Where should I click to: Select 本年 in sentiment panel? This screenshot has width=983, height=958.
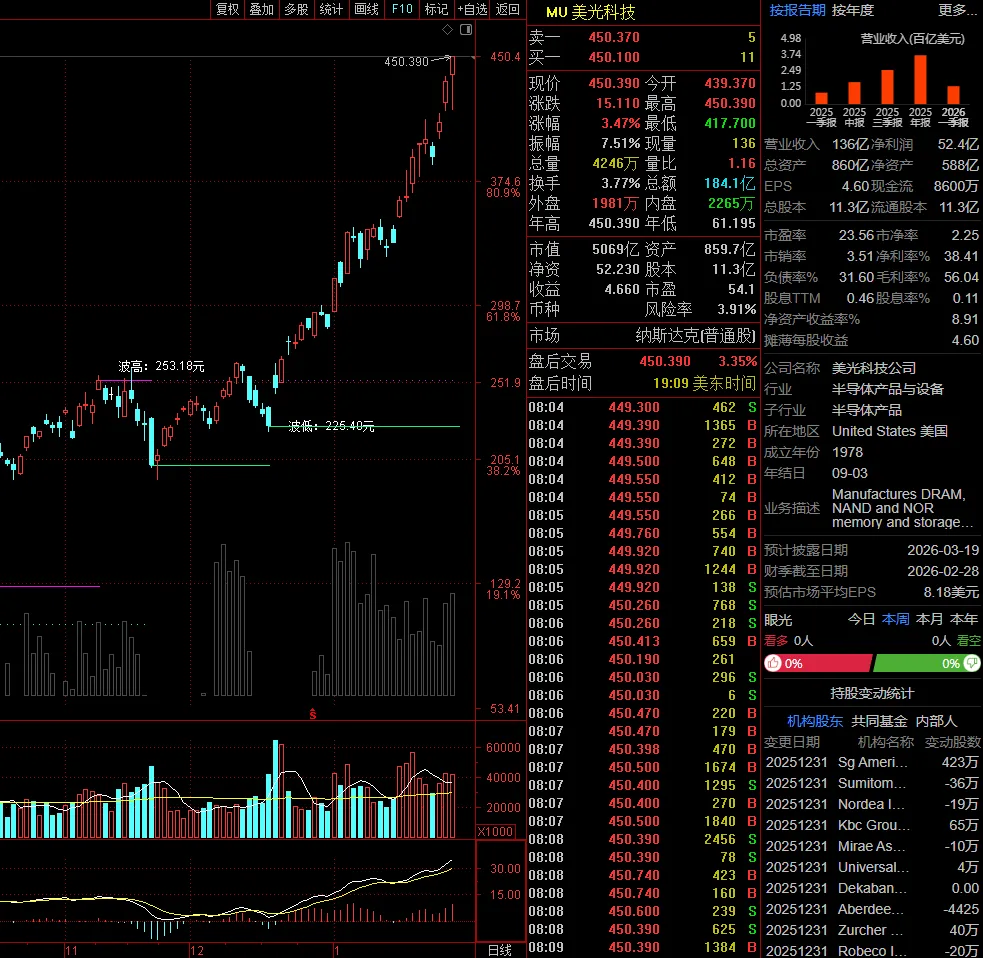click(964, 620)
